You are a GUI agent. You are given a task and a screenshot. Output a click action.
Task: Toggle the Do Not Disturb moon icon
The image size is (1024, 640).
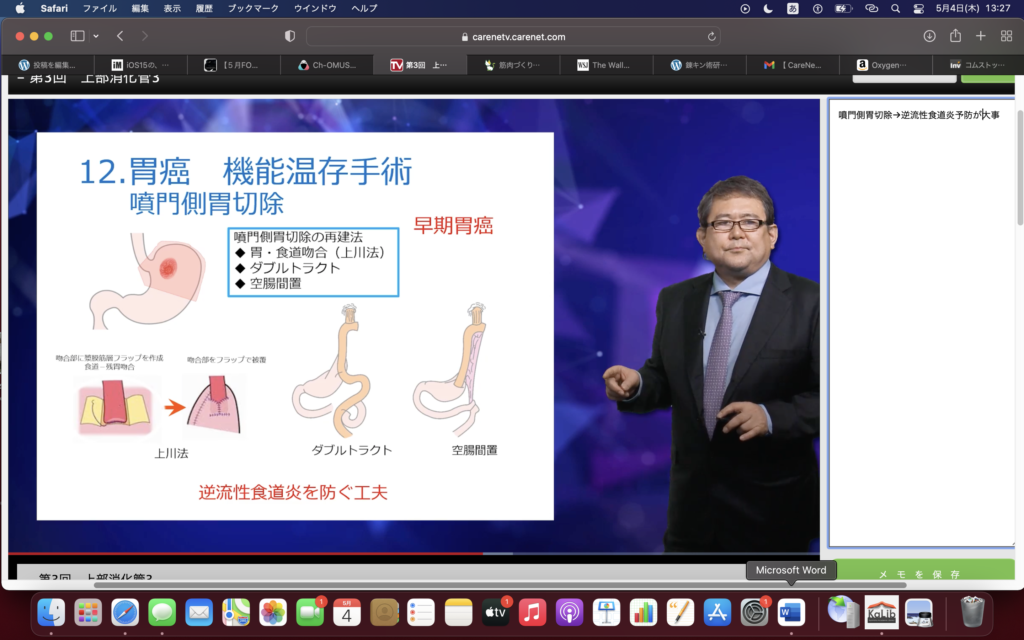point(768,8)
